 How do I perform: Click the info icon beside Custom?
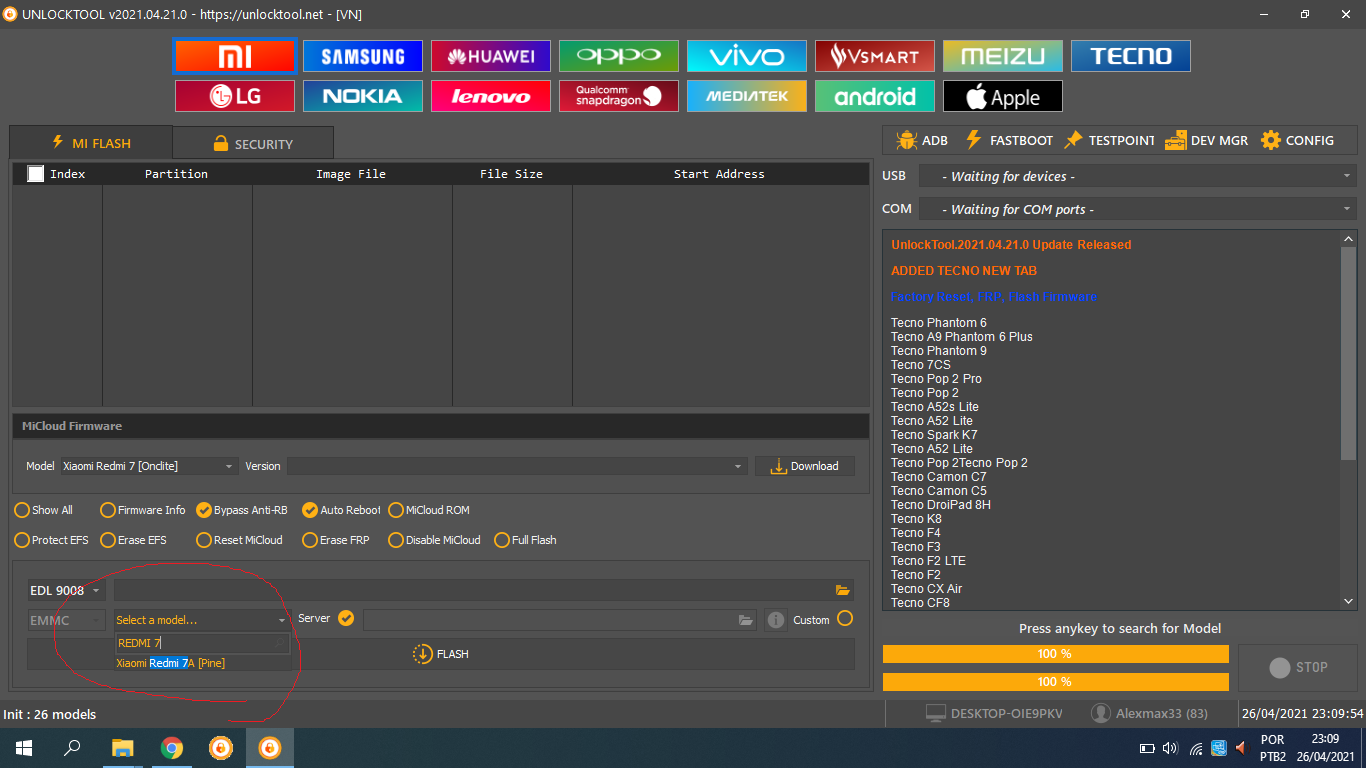point(776,620)
